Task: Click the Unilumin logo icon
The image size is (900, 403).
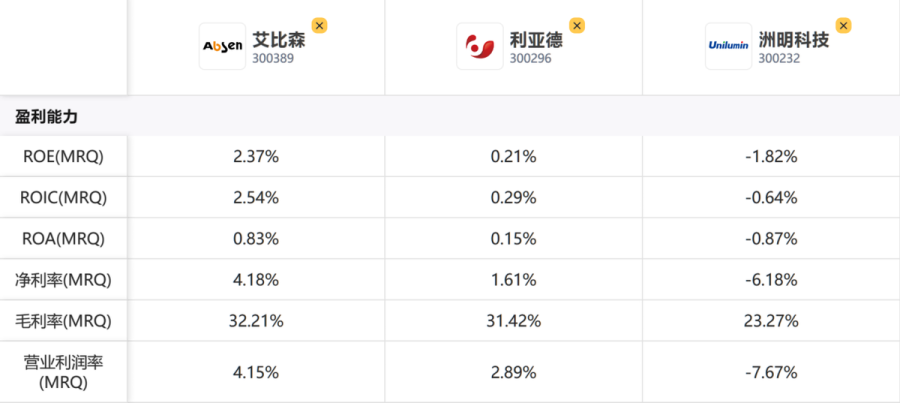Action: click(728, 46)
